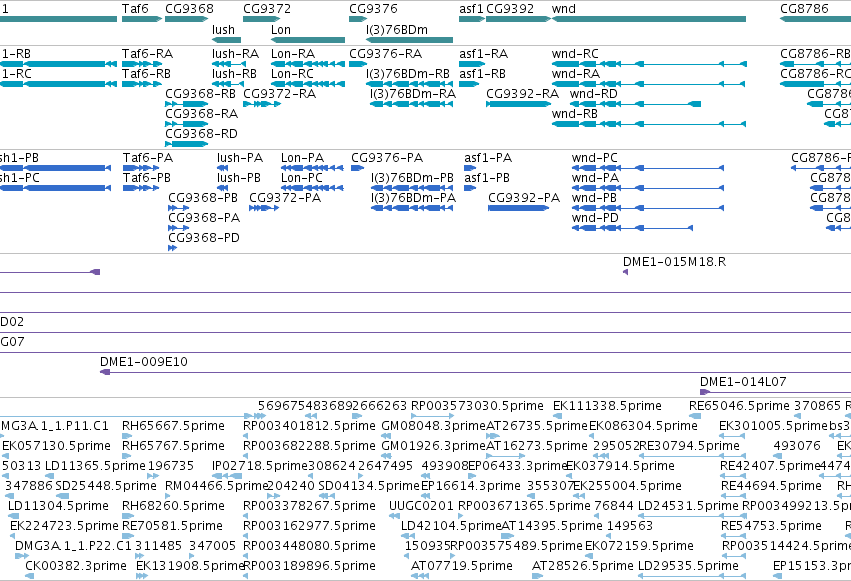Click the RE65046.5prime EST
This screenshot has height=581, width=851.
(695, 416)
